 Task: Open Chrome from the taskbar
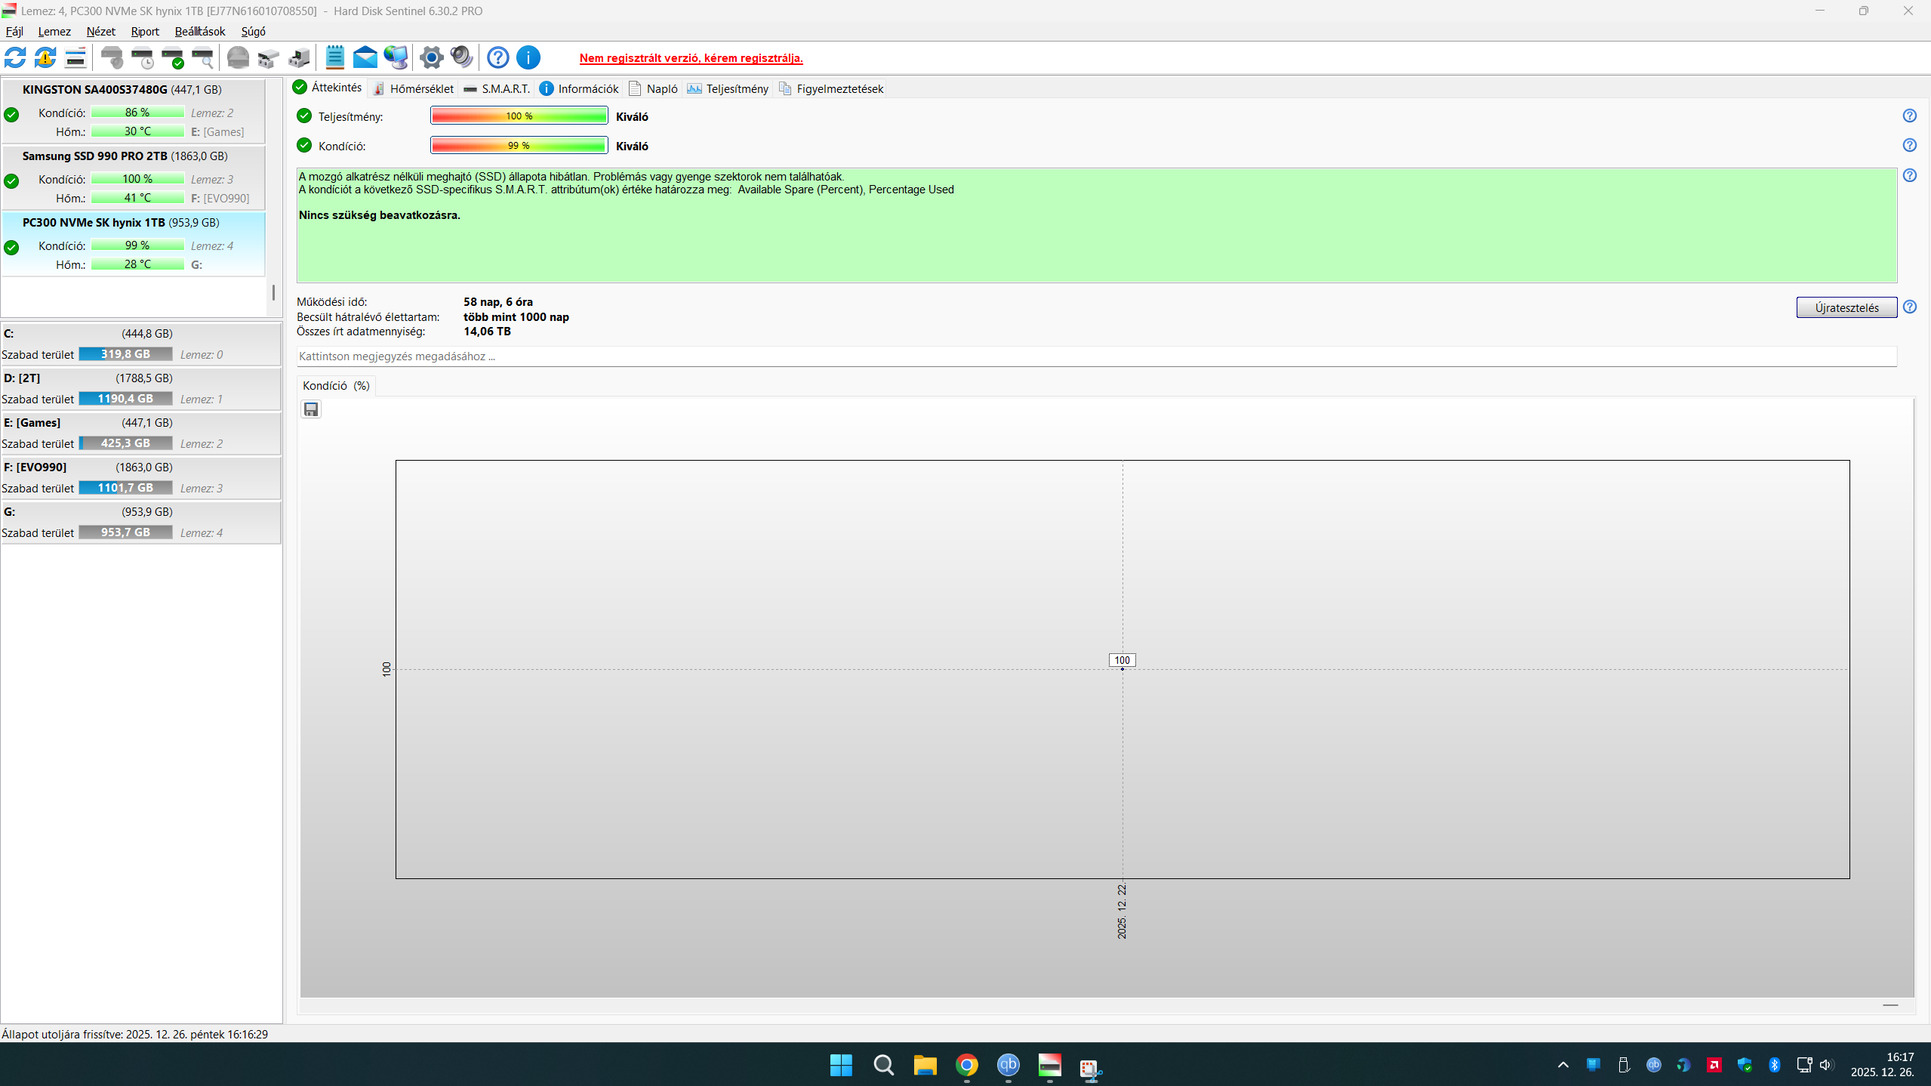point(966,1065)
